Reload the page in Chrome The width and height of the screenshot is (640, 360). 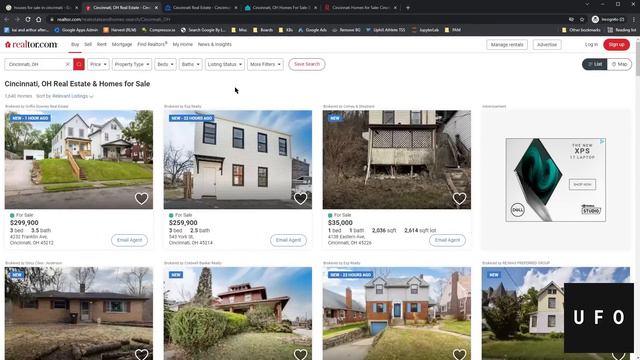pyautogui.click(x=28, y=19)
